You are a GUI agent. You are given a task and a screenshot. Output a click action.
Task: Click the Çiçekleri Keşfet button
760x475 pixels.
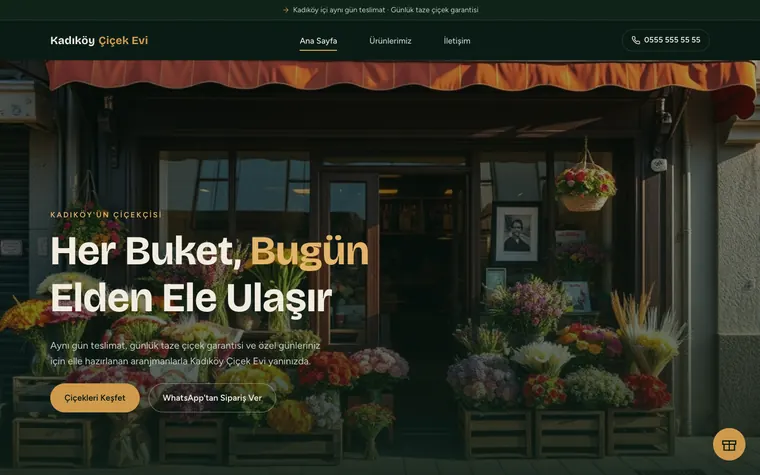[x=95, y=398]
